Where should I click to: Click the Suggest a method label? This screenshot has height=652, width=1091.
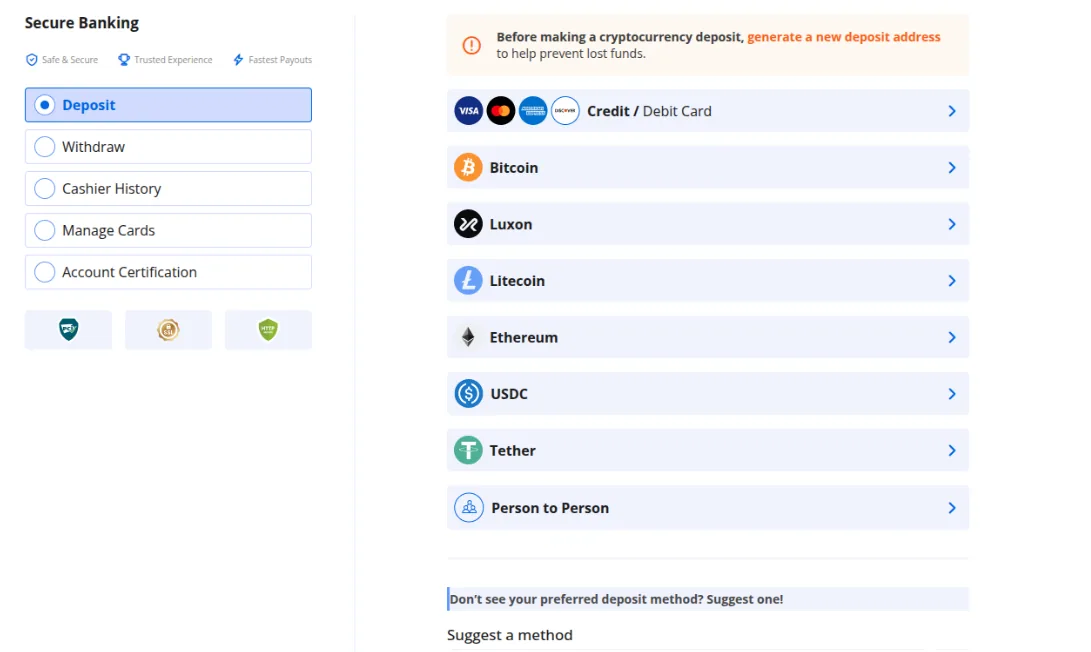(510, 635)
